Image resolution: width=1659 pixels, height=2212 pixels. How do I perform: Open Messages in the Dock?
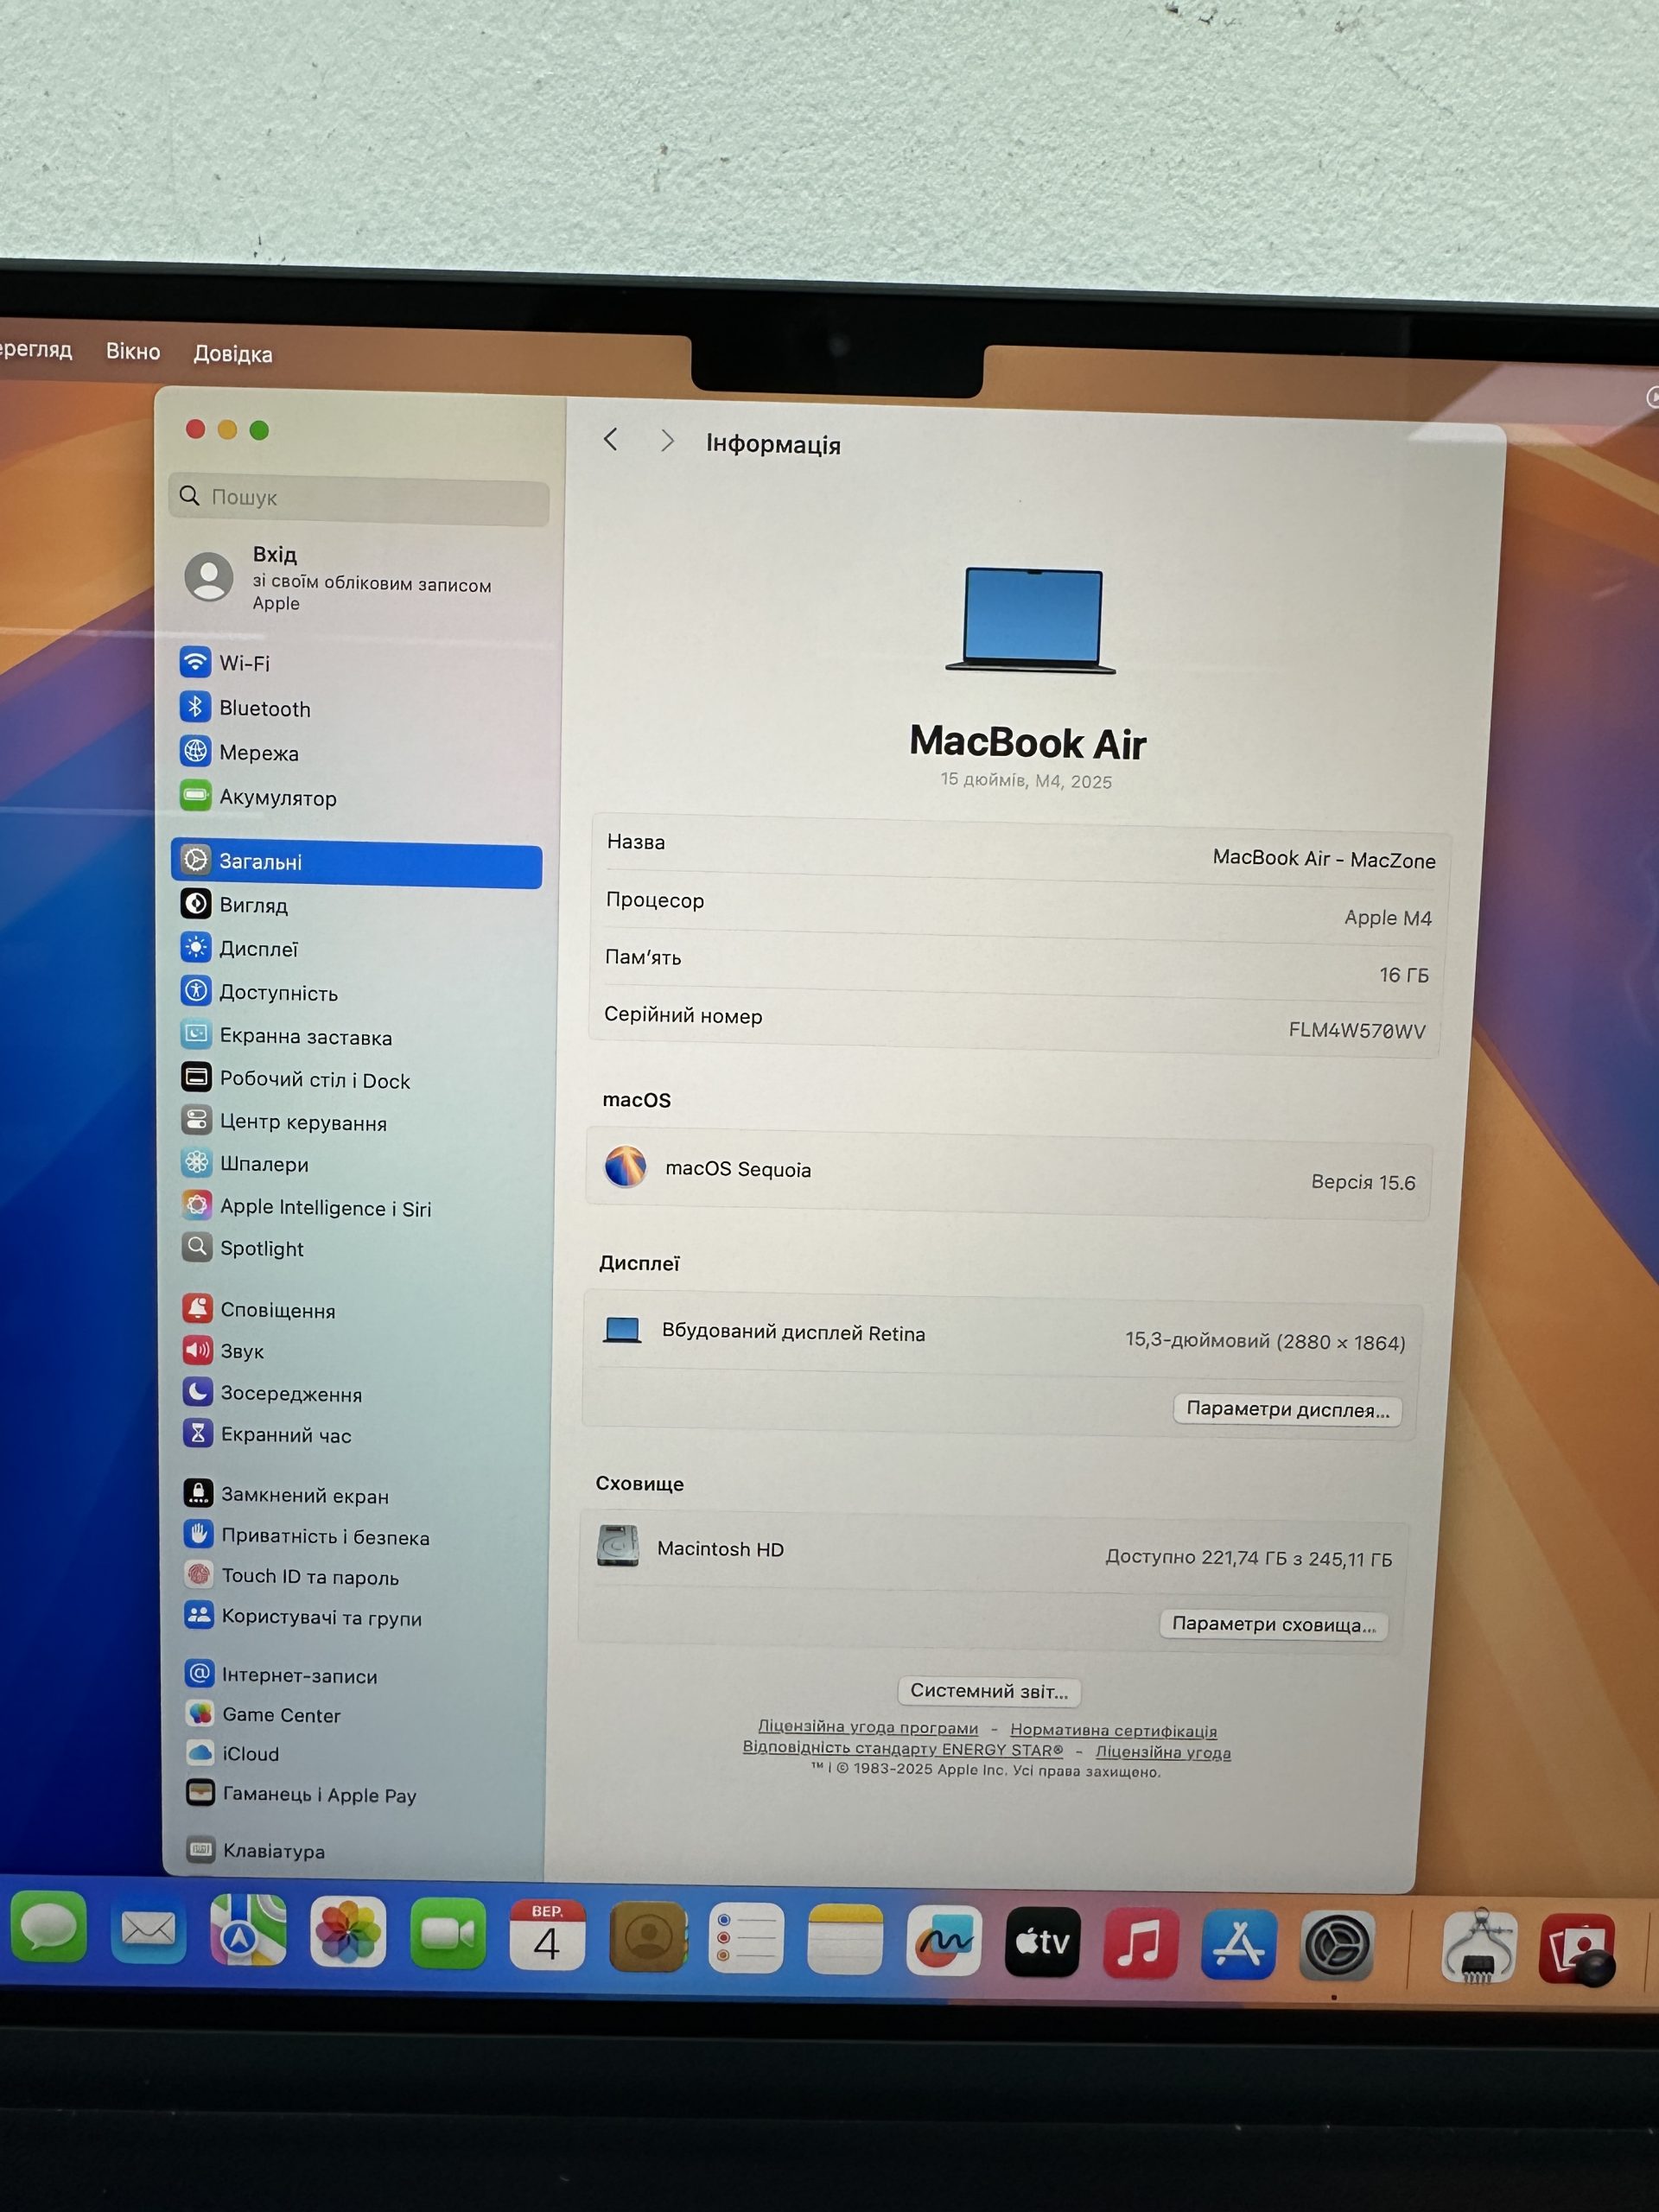48,1926
